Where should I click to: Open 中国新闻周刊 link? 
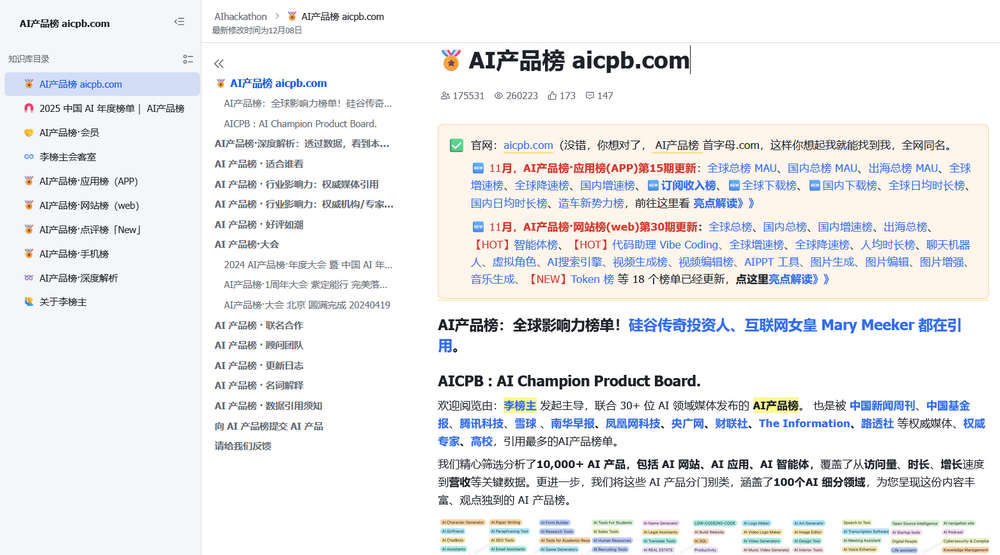[x=882, y=406]
